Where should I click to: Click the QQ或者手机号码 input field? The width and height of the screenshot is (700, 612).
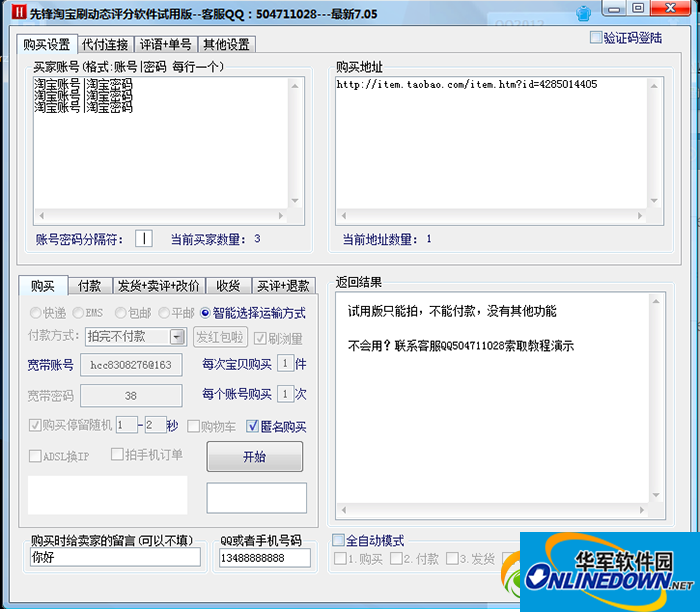[x=265, y=558]
